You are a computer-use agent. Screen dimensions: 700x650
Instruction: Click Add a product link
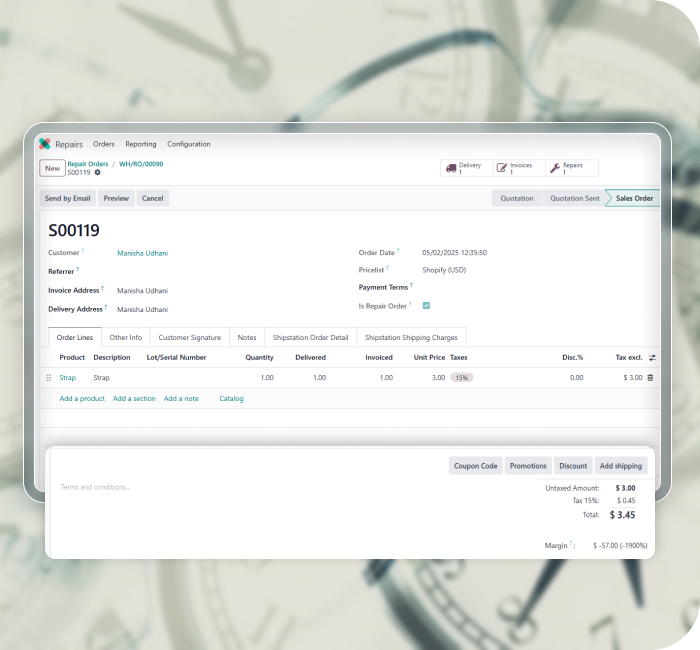(82, 399)
